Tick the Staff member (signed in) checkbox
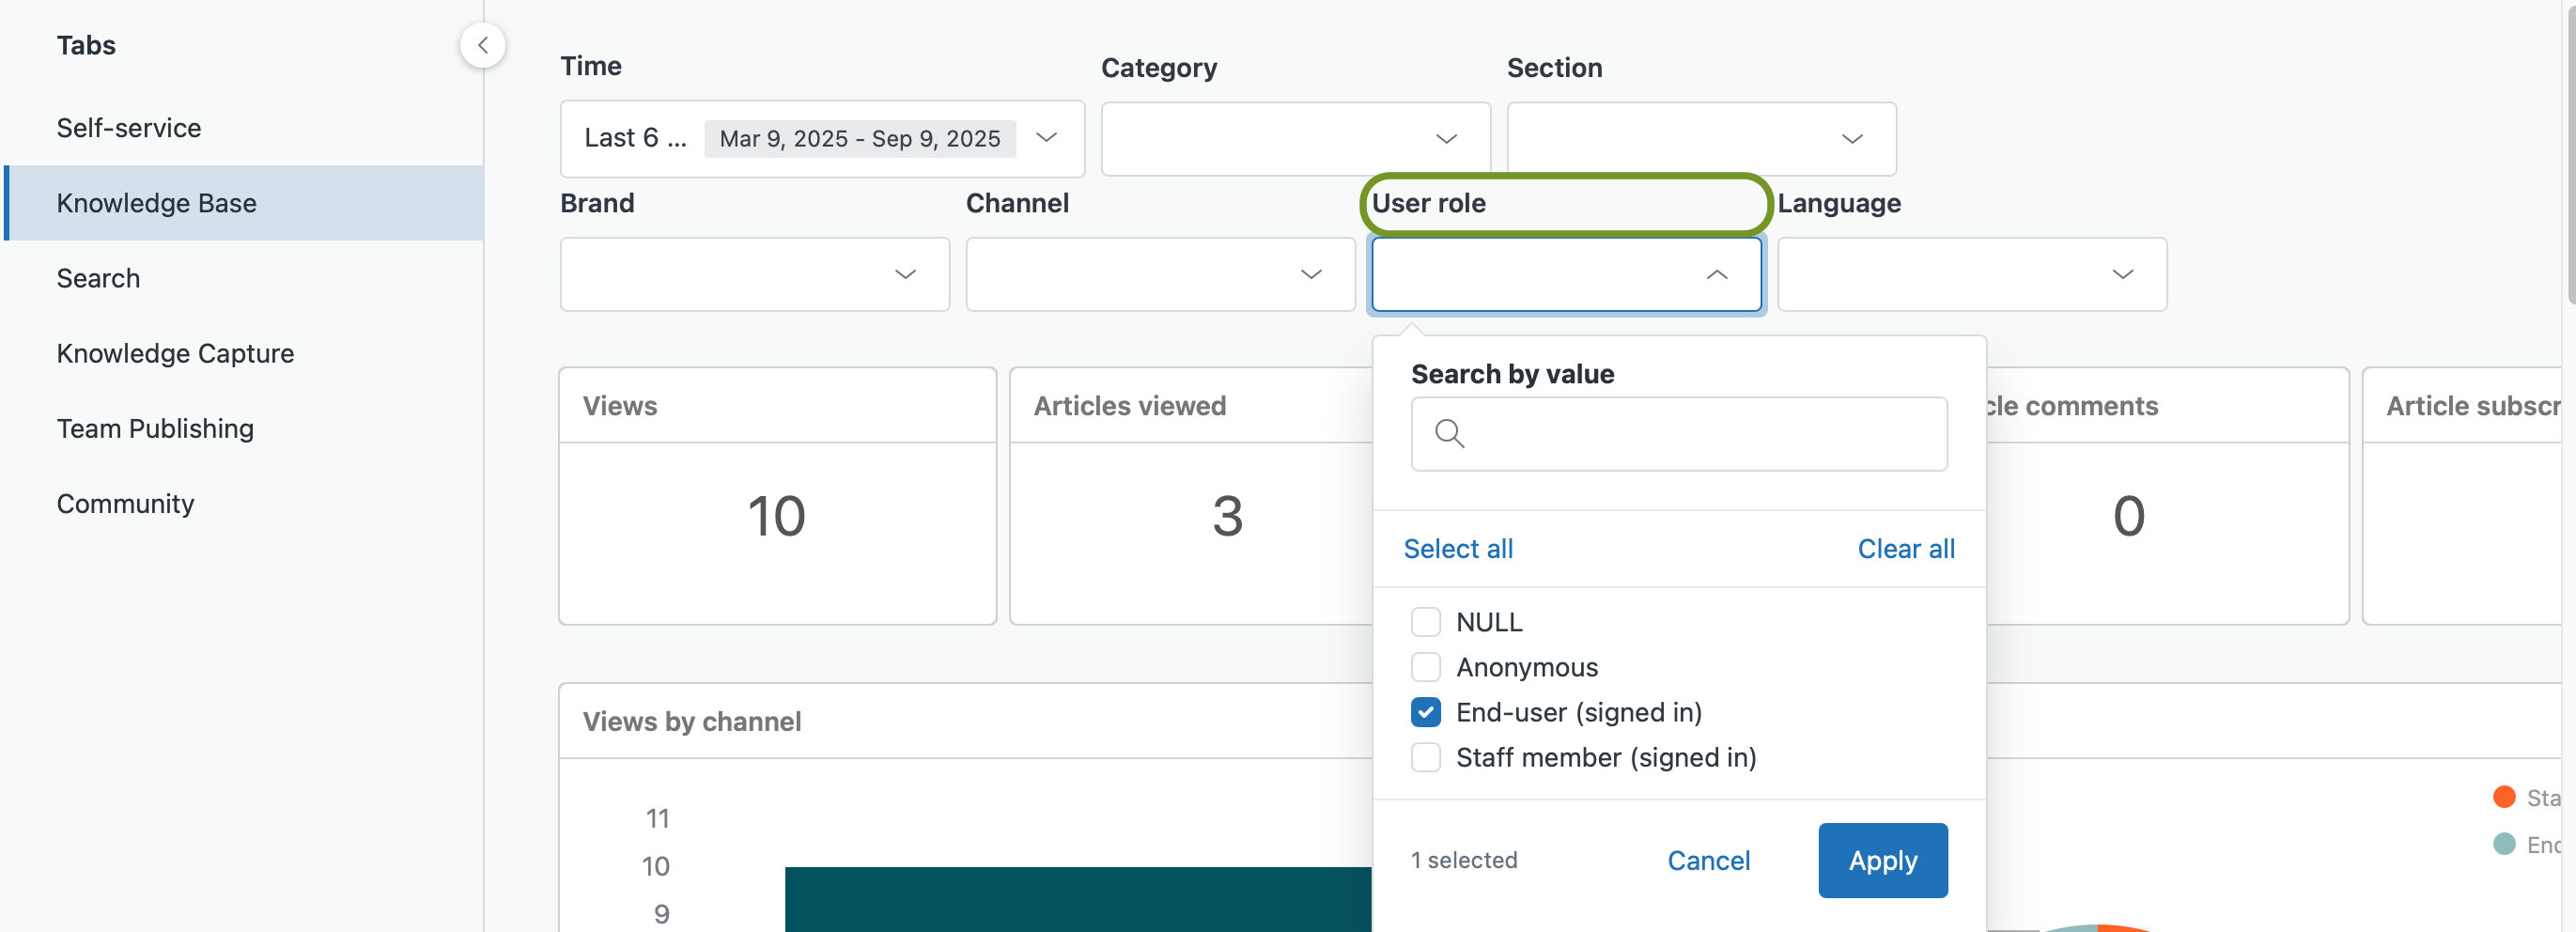The image size is (2576, 932). pos(1425,757)
